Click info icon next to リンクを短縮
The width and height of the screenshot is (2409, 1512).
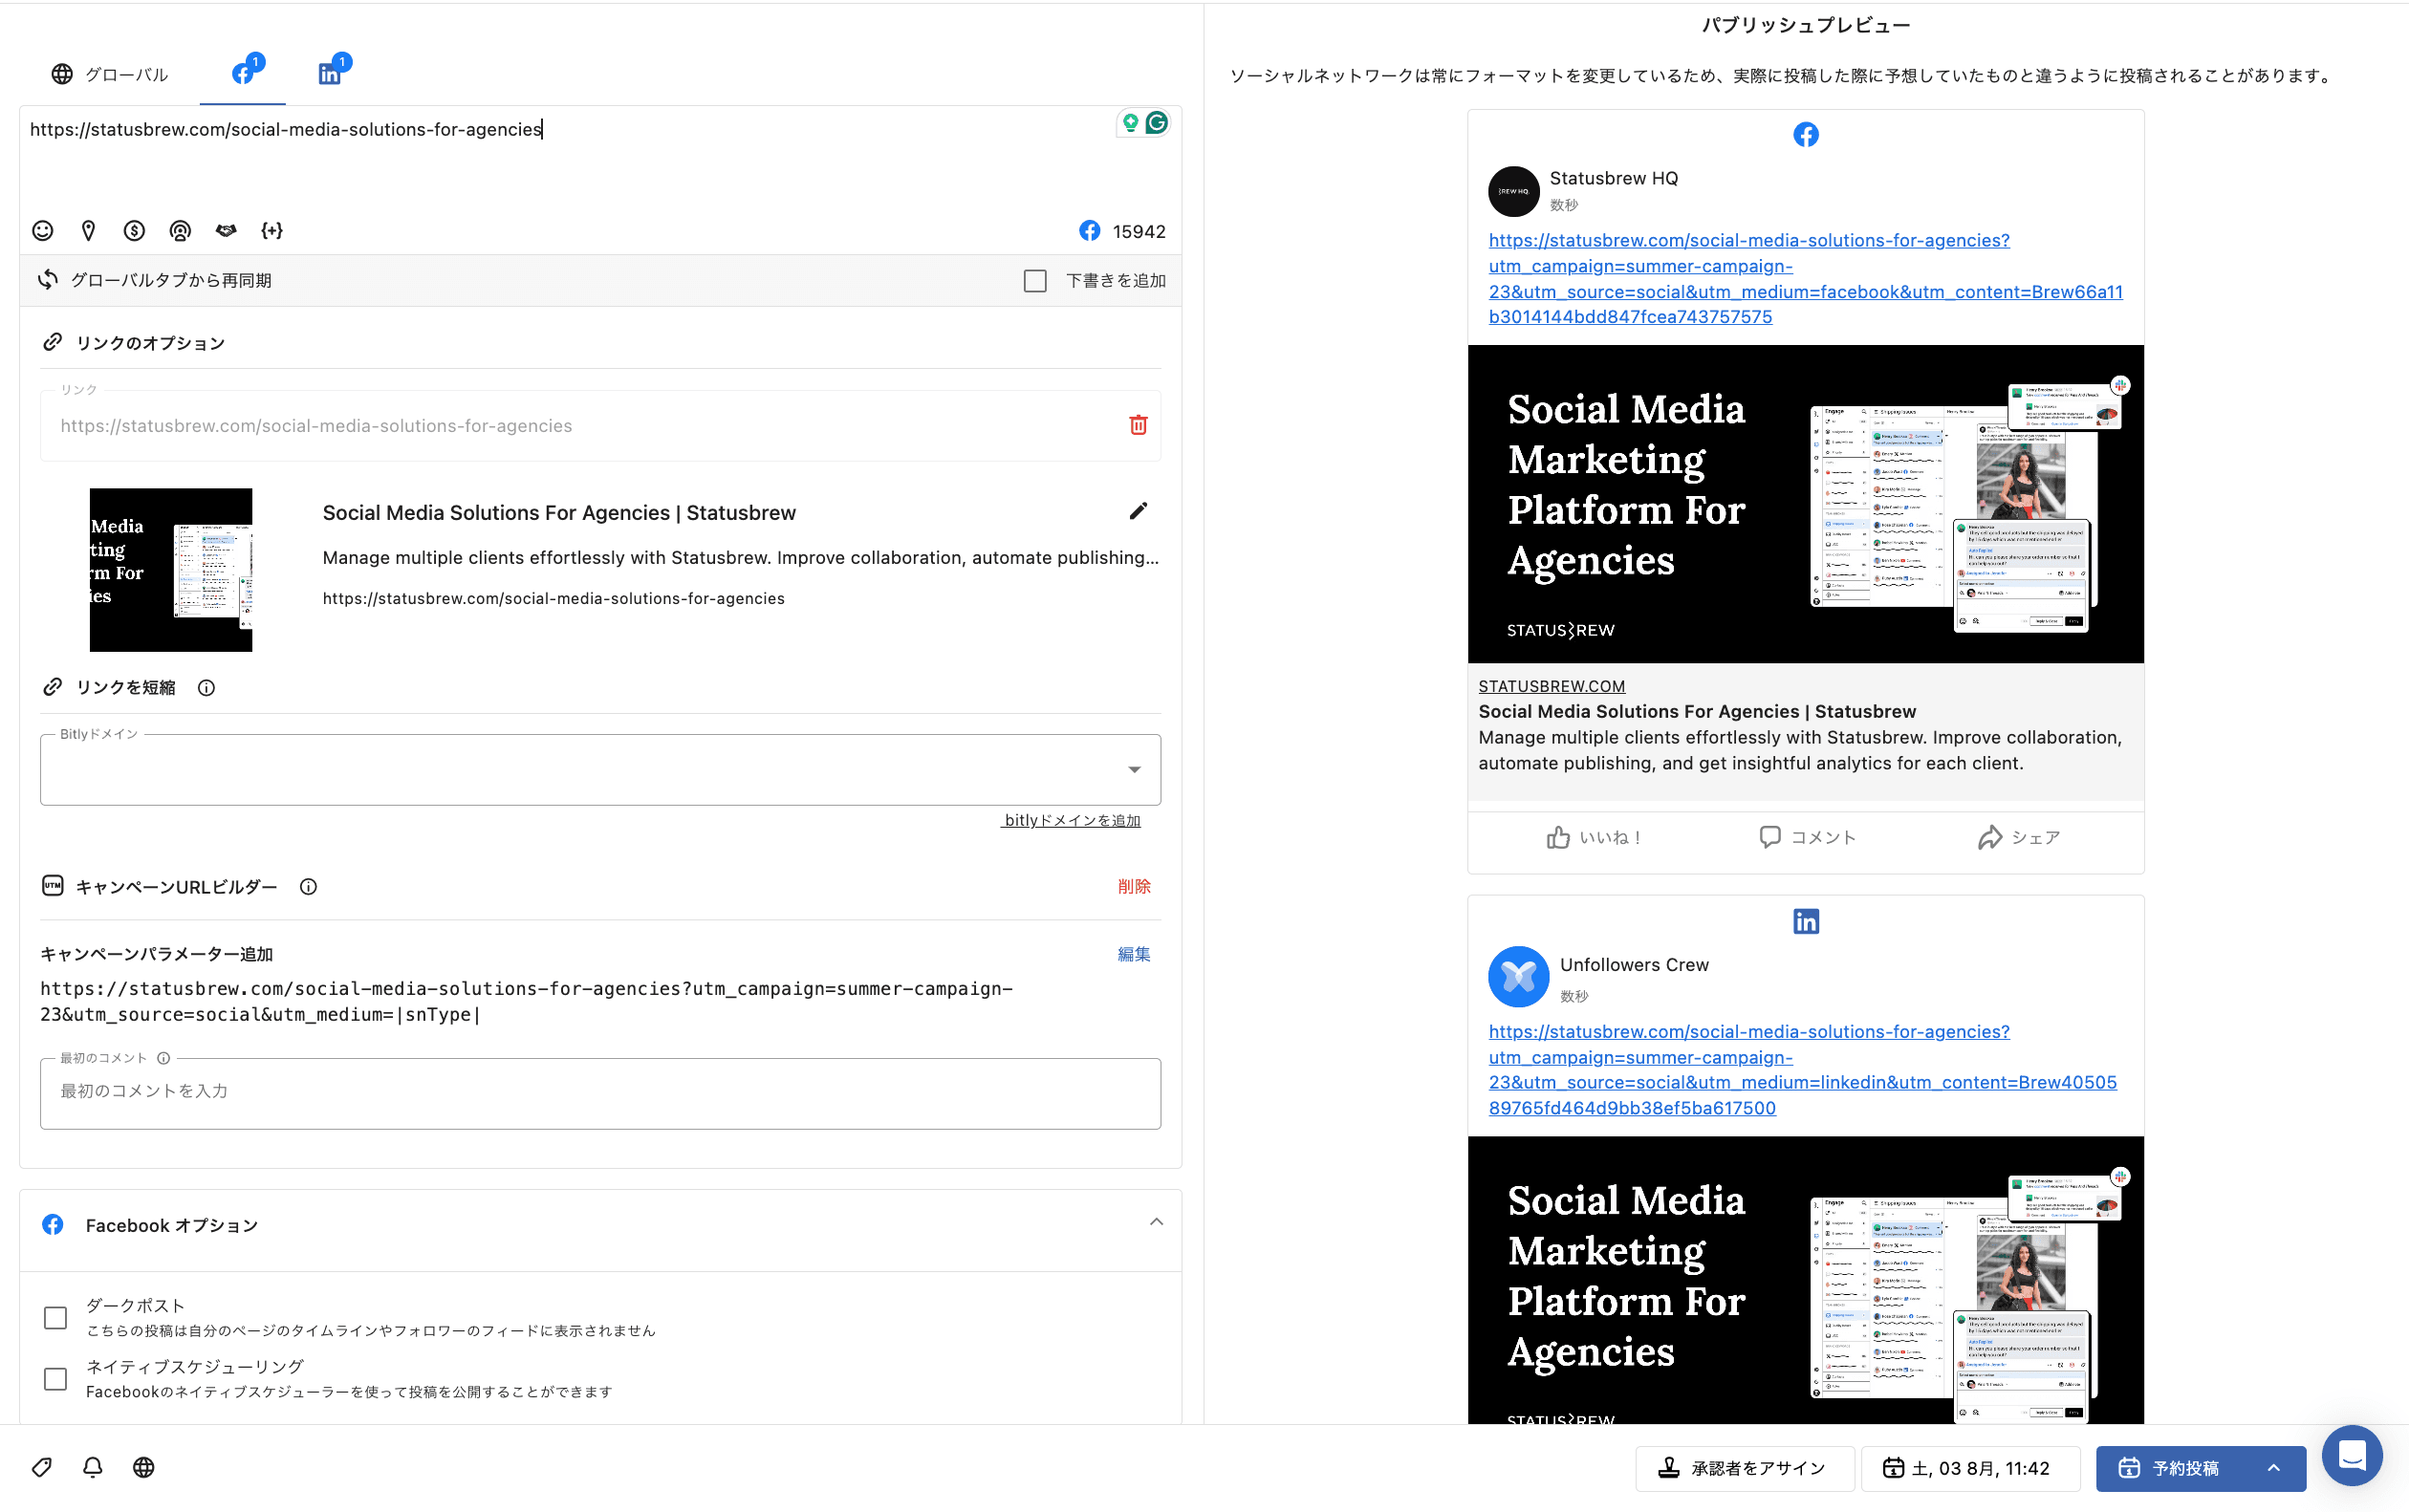click(206, 688)
